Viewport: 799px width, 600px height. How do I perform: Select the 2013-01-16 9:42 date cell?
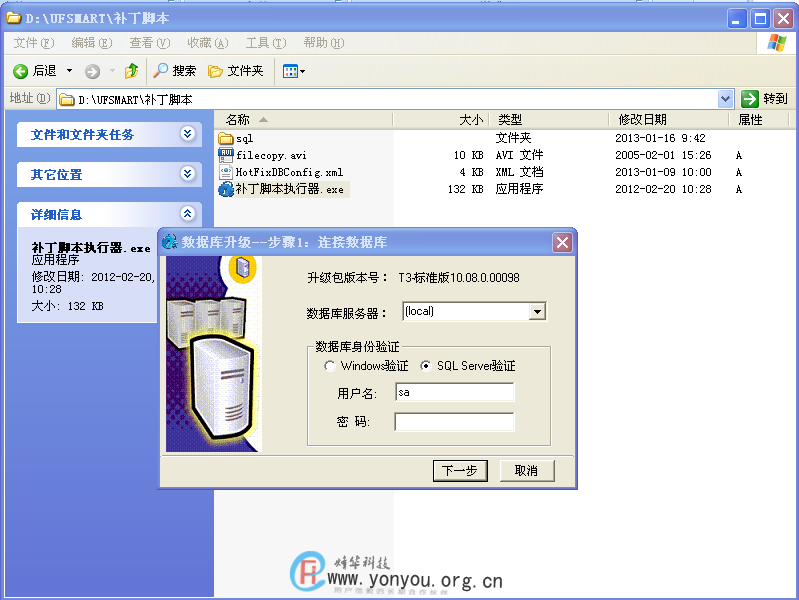(x=660, y=138)
